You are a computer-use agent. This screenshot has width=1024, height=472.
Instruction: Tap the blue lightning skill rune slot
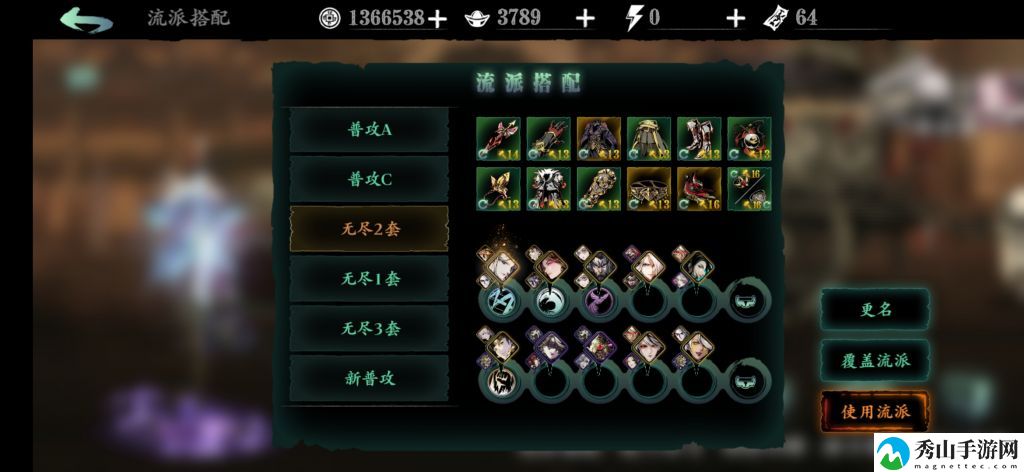[502, 301]
